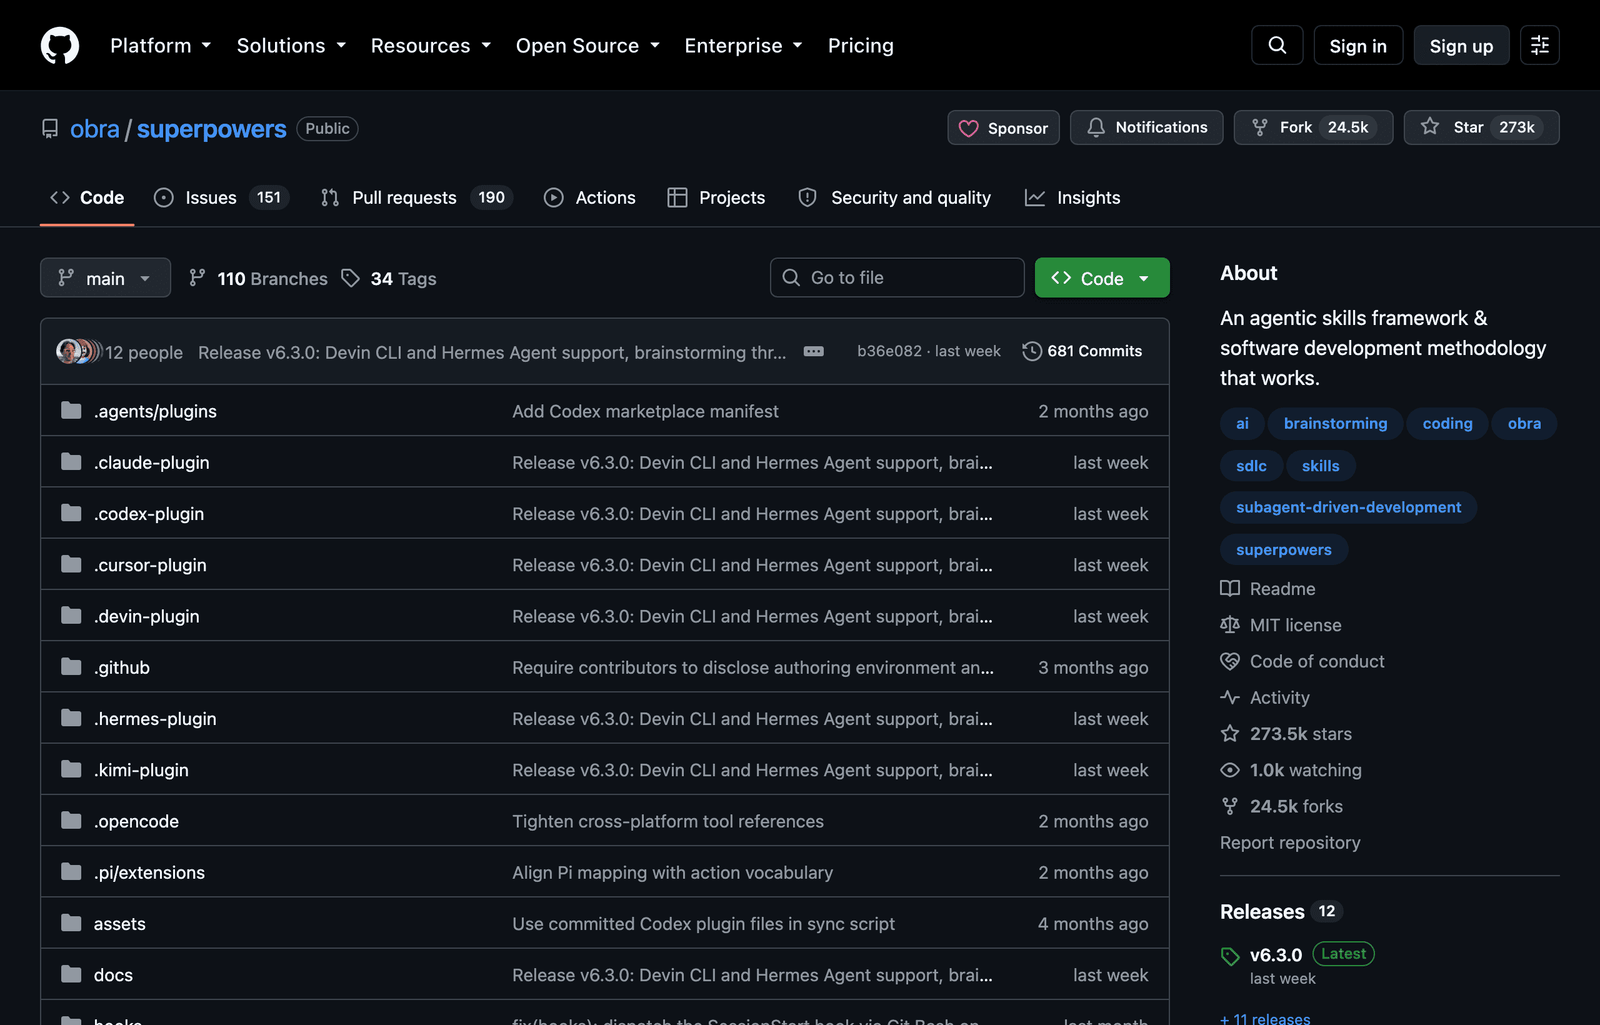This screenshot has width=1600, height=1025.
Task: Open the 'Add Codex marketplace manifest' commit
Action: (x=645, y=411)
